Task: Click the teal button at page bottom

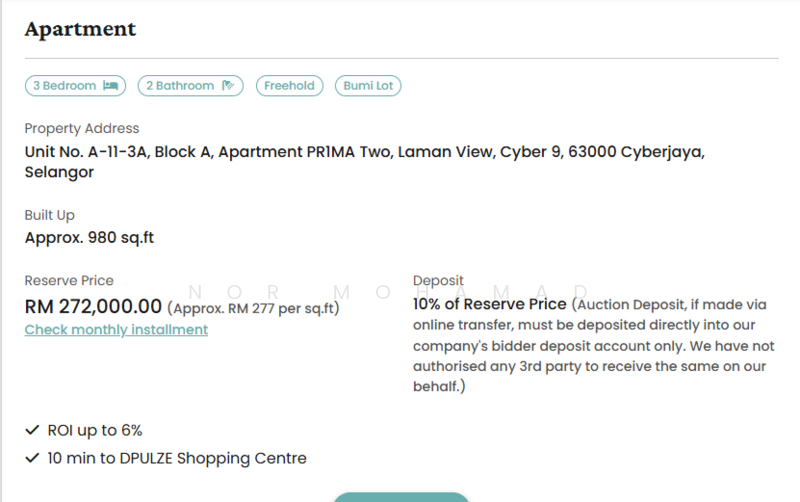Action: (400, 497)
